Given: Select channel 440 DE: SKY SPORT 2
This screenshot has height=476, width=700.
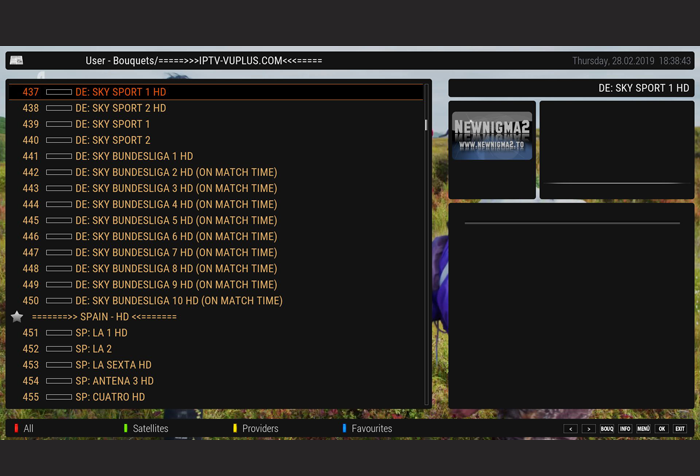Looking at the screenshot, I should tap(216, 140).
